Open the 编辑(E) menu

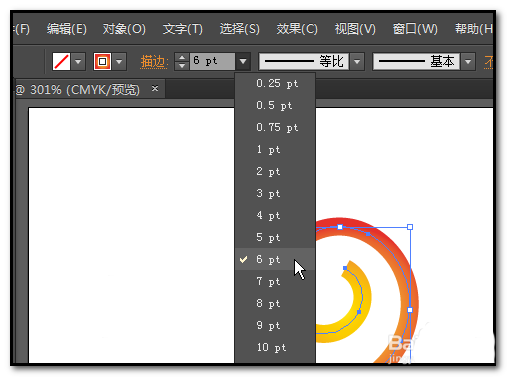[x=67, y=29]
